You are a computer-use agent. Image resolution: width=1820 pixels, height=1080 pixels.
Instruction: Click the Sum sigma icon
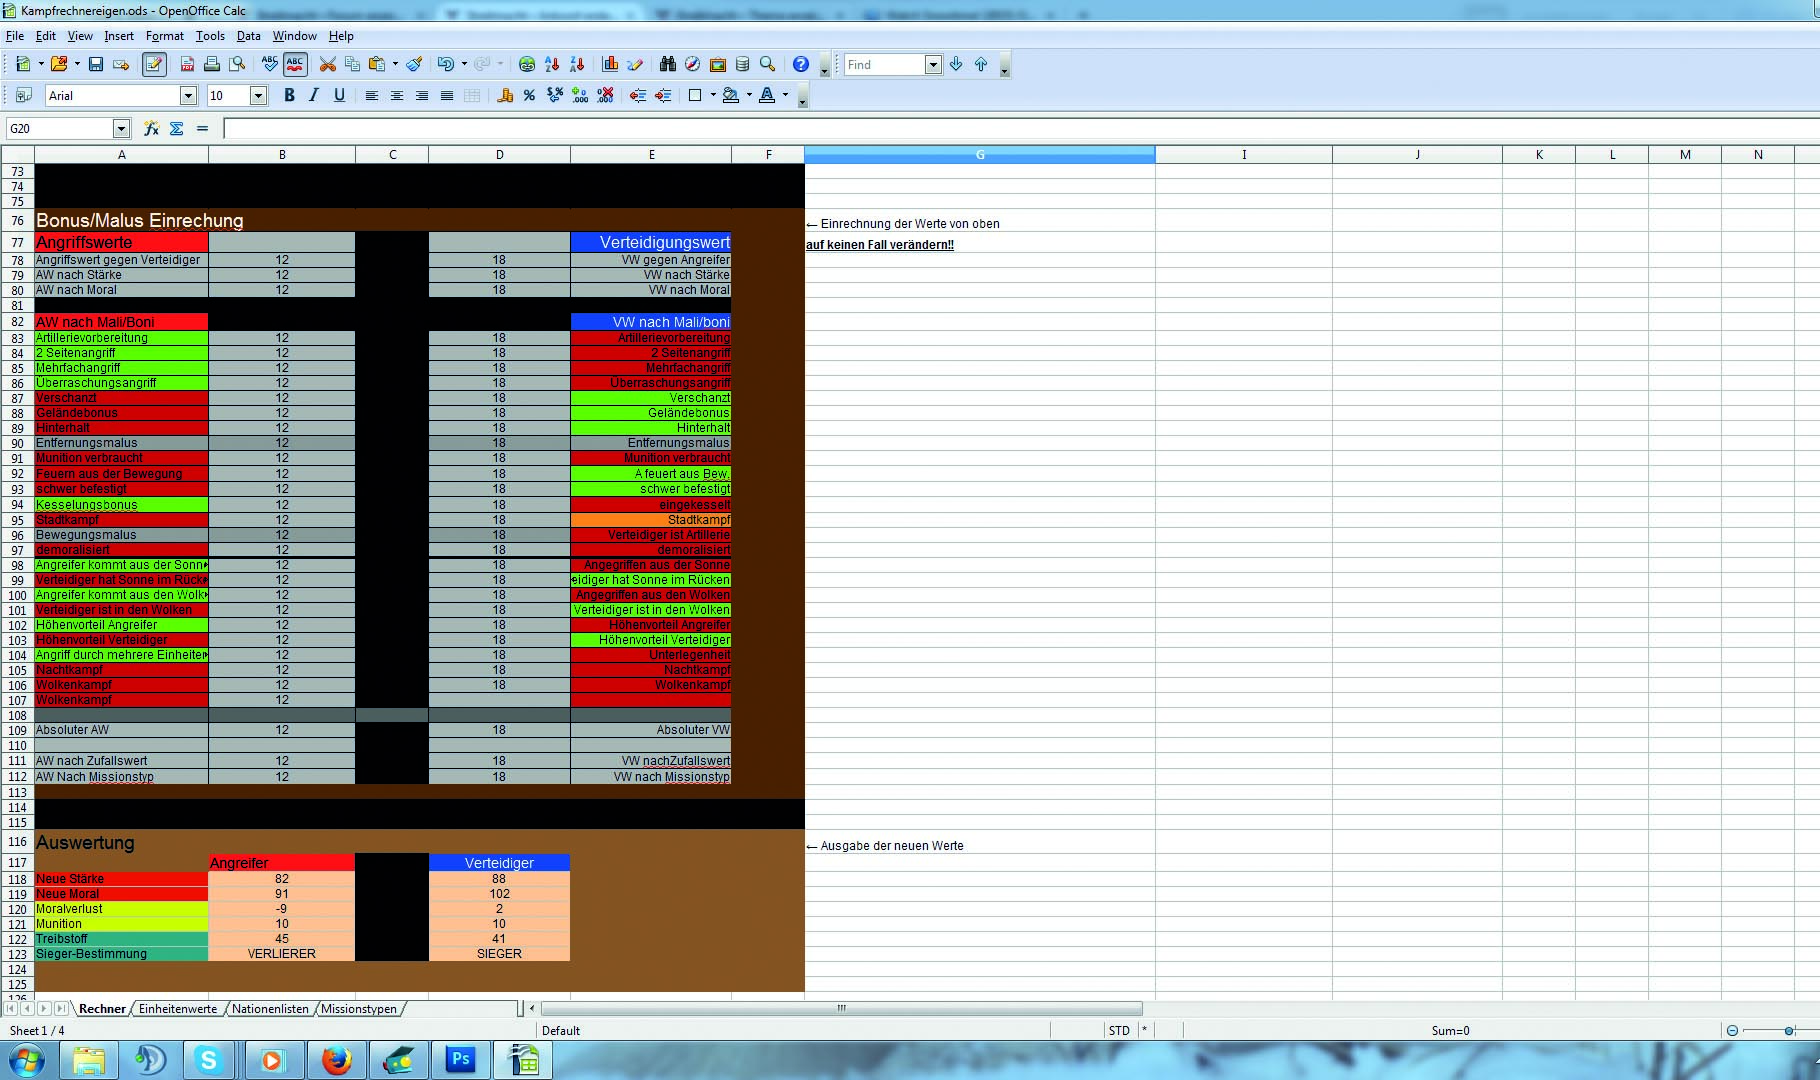pyautogui.click(x=177, y=129)
